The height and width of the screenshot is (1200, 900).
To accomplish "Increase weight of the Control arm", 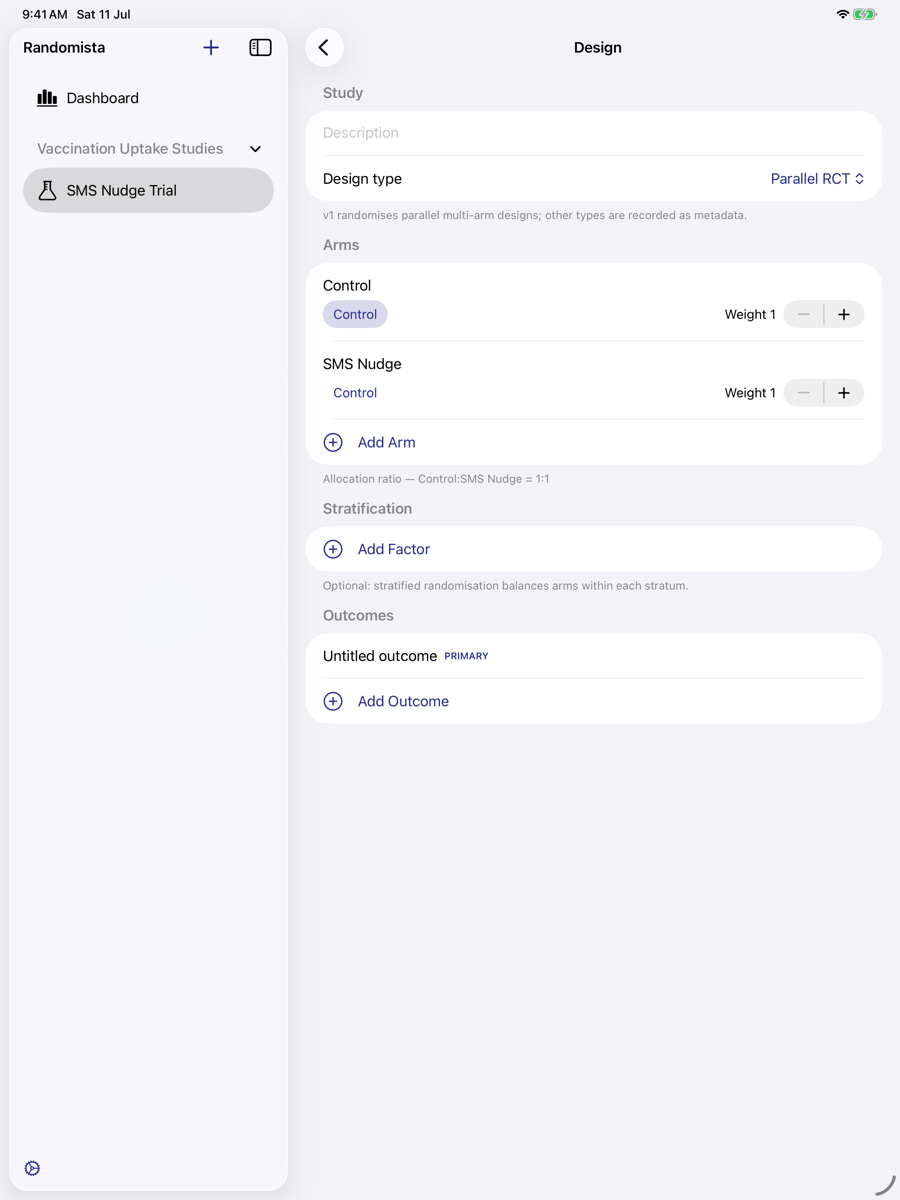I will coord(844,314).
